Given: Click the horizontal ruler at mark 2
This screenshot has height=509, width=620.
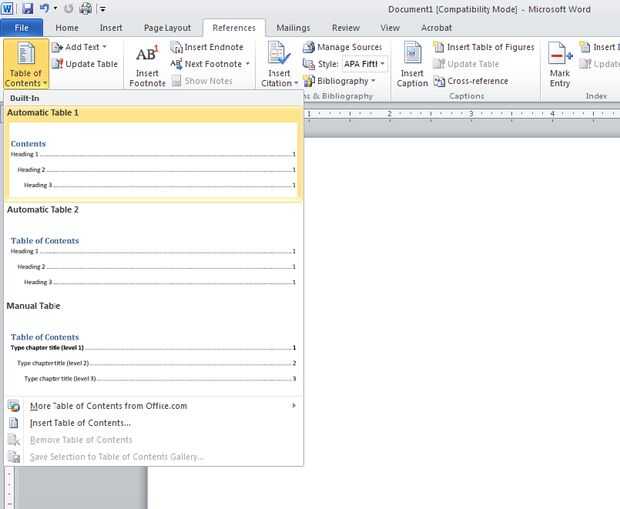Looking at the screenshot, I should click(x=389, y=114).
